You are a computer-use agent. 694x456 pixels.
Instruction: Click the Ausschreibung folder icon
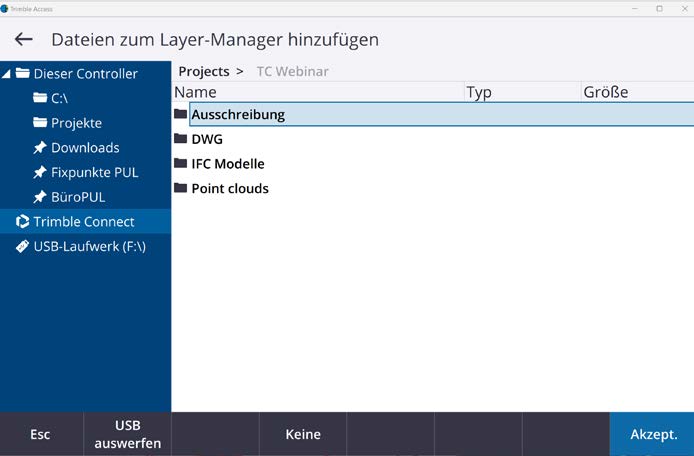181,114
